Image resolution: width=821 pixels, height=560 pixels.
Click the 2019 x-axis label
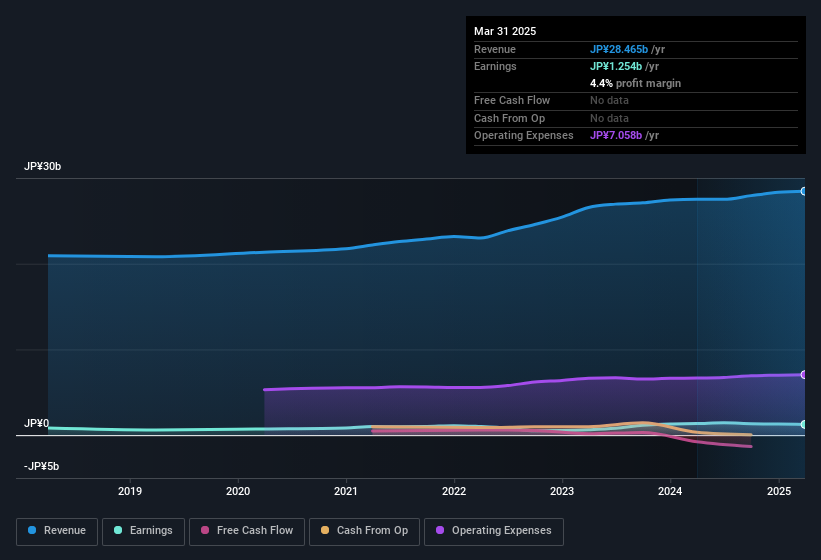[x=130, y=491]
